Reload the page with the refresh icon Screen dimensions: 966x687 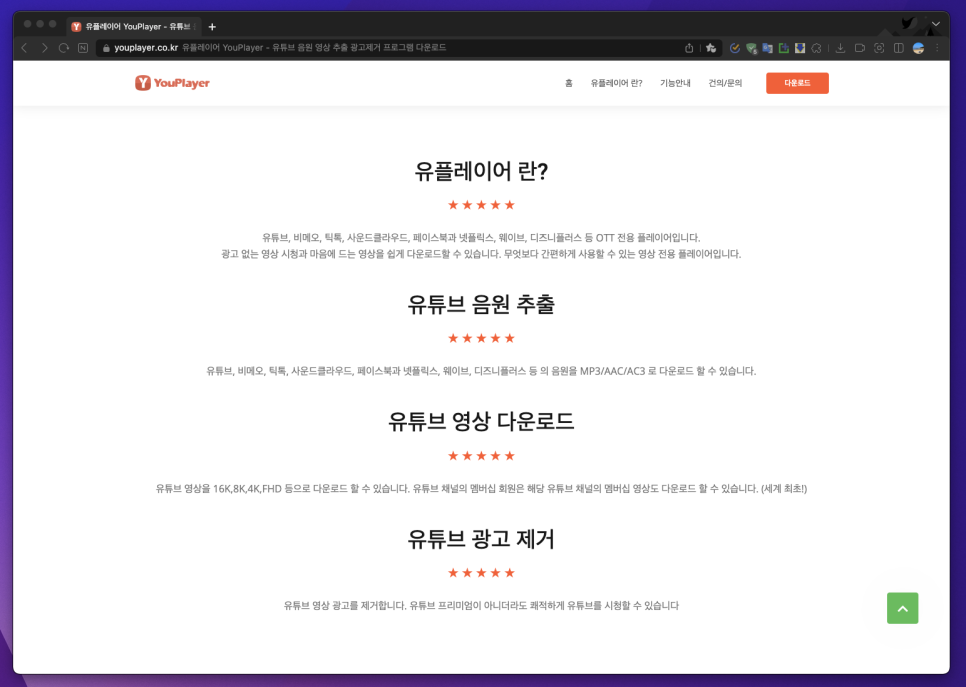coord(63,48)
